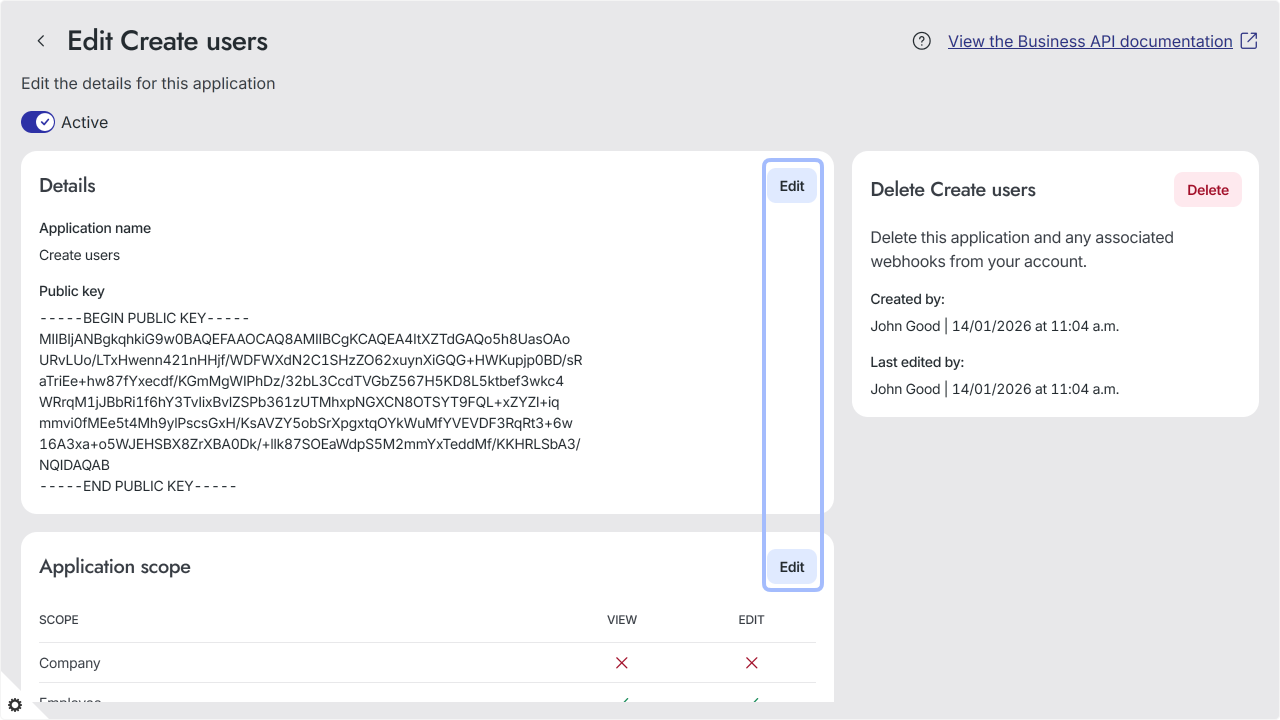Image resolution: width=1280 pixels, height=720 pixels.
Task: Toggle the Active switch off
Action: (x=38, y=122)
